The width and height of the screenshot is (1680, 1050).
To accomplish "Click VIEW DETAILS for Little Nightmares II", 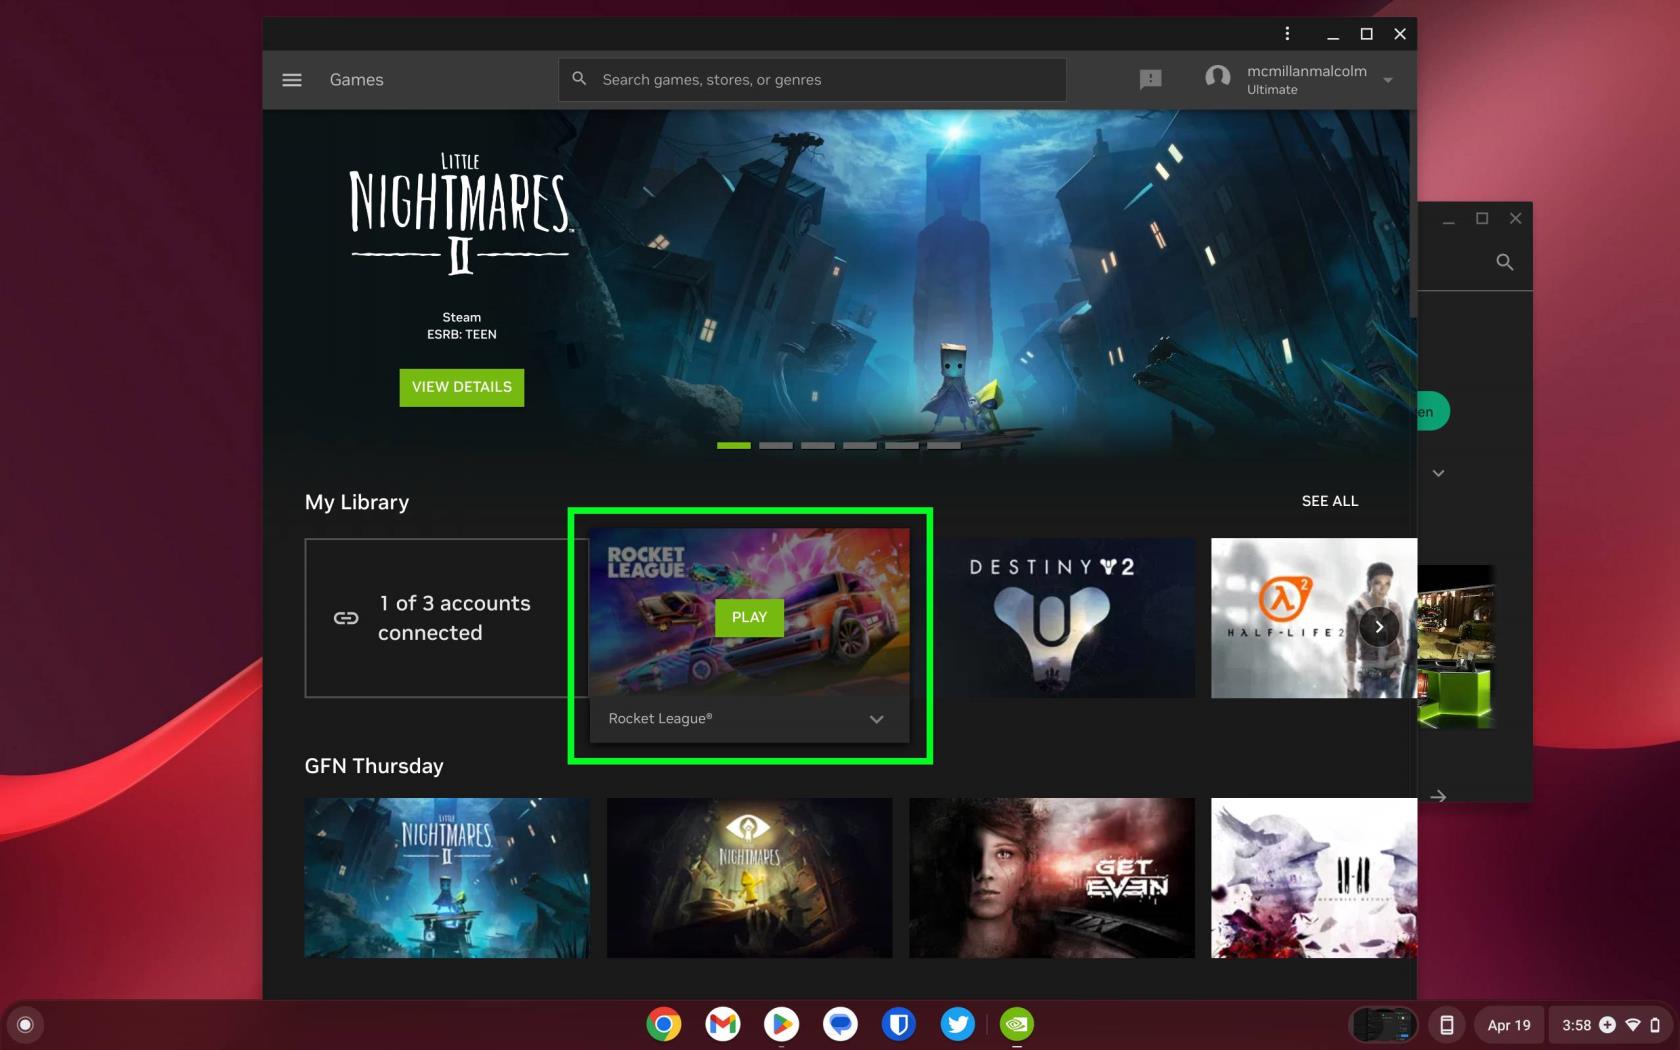I will 462,387.
